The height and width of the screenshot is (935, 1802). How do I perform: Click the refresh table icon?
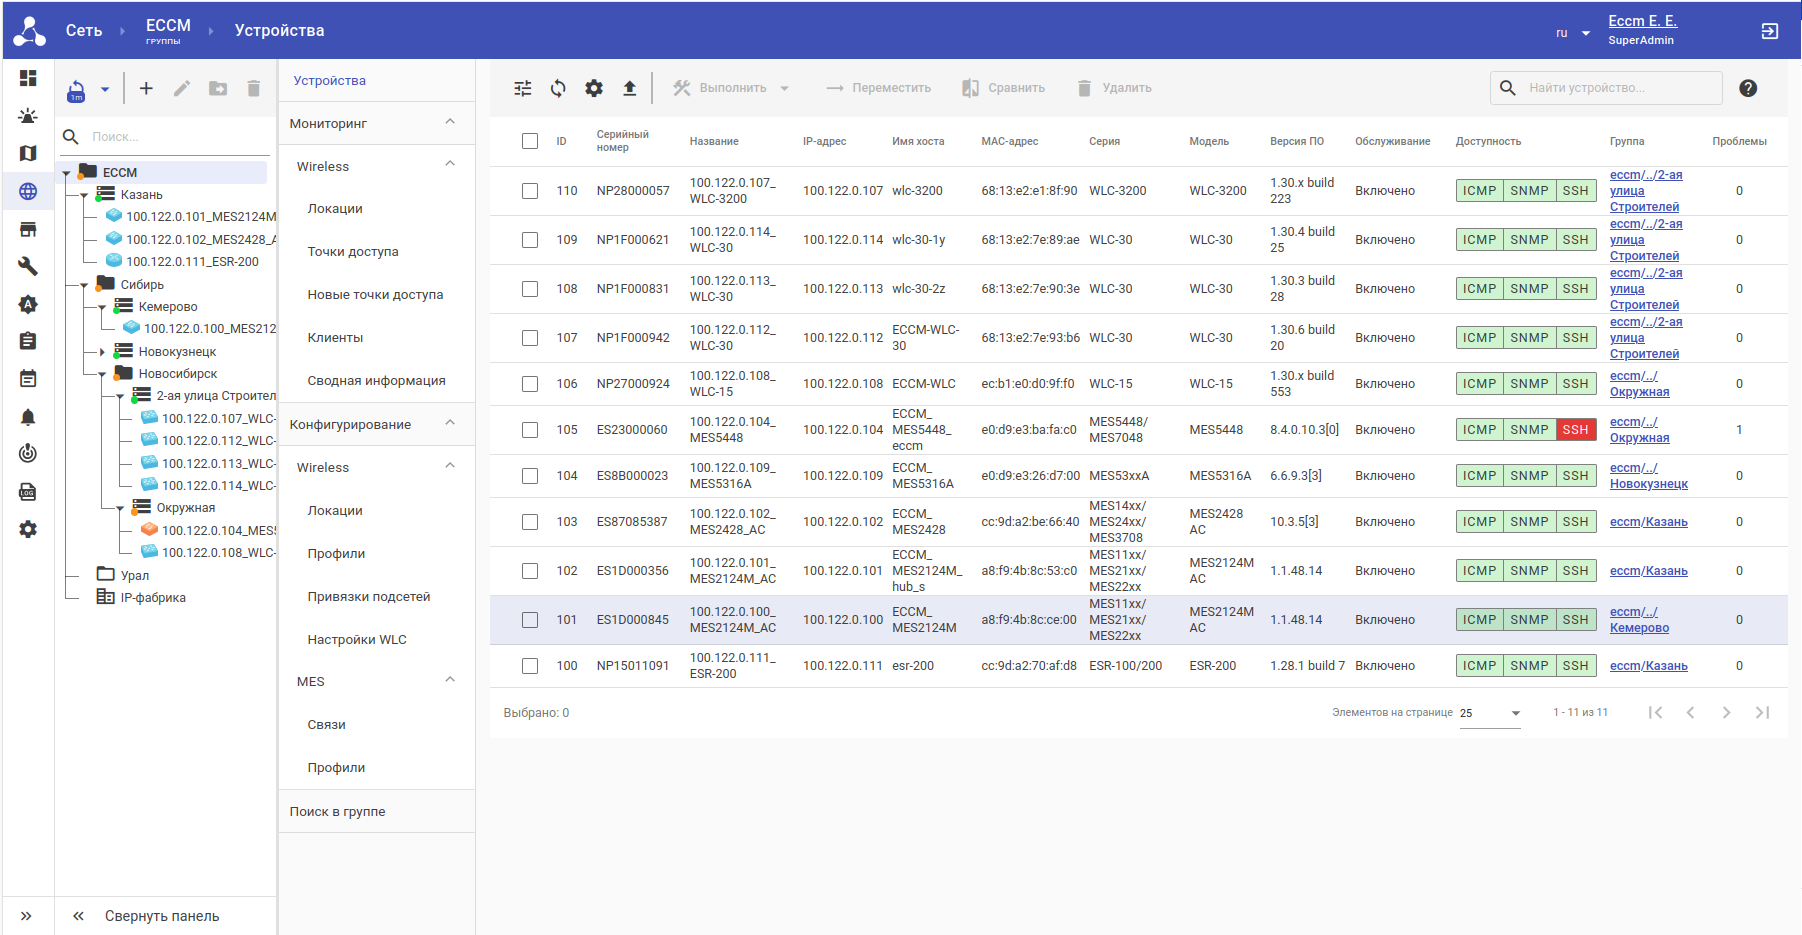[558, 88]
